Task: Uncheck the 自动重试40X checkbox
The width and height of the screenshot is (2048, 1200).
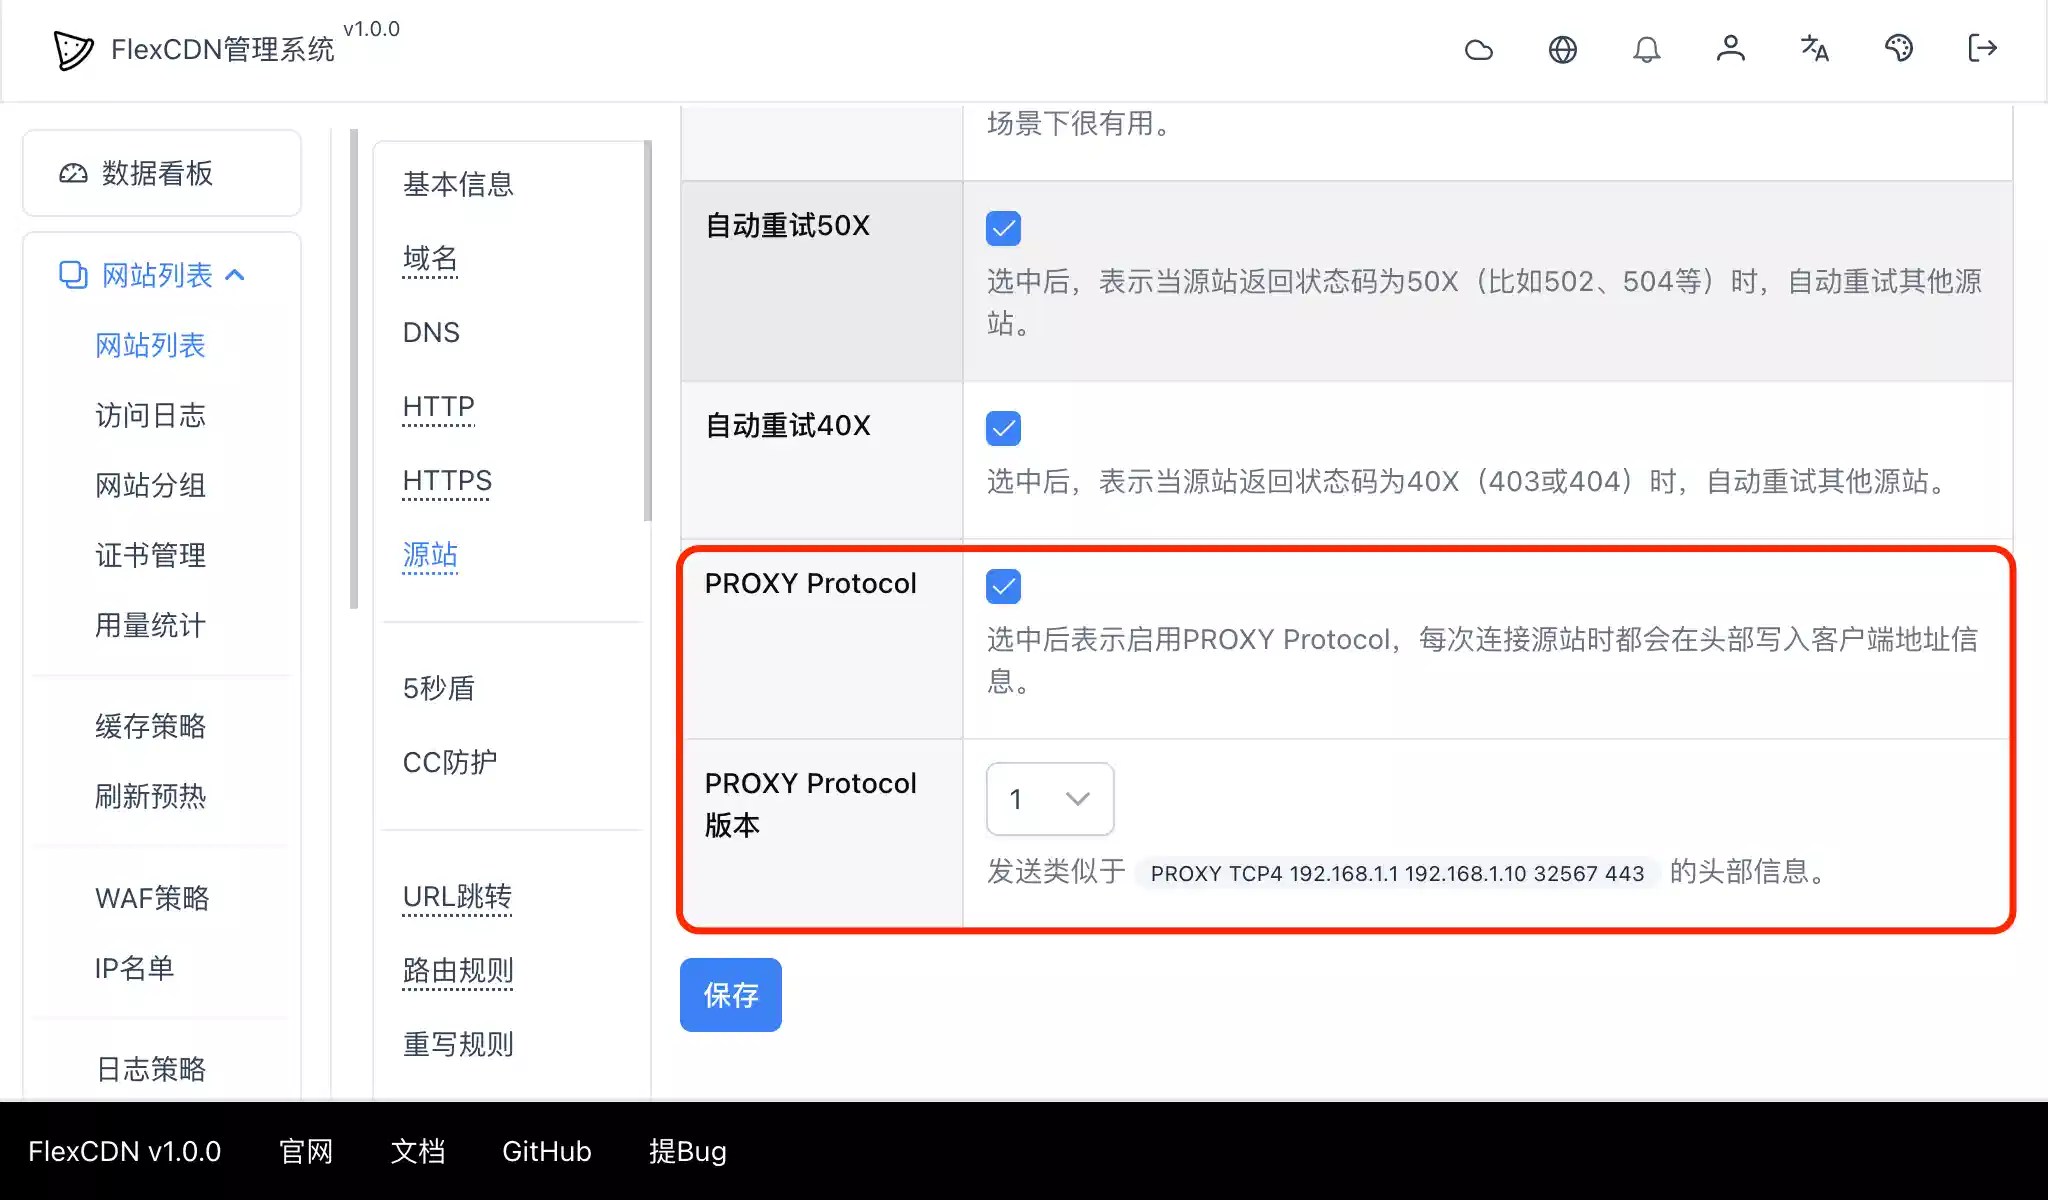Action: 1003,428
